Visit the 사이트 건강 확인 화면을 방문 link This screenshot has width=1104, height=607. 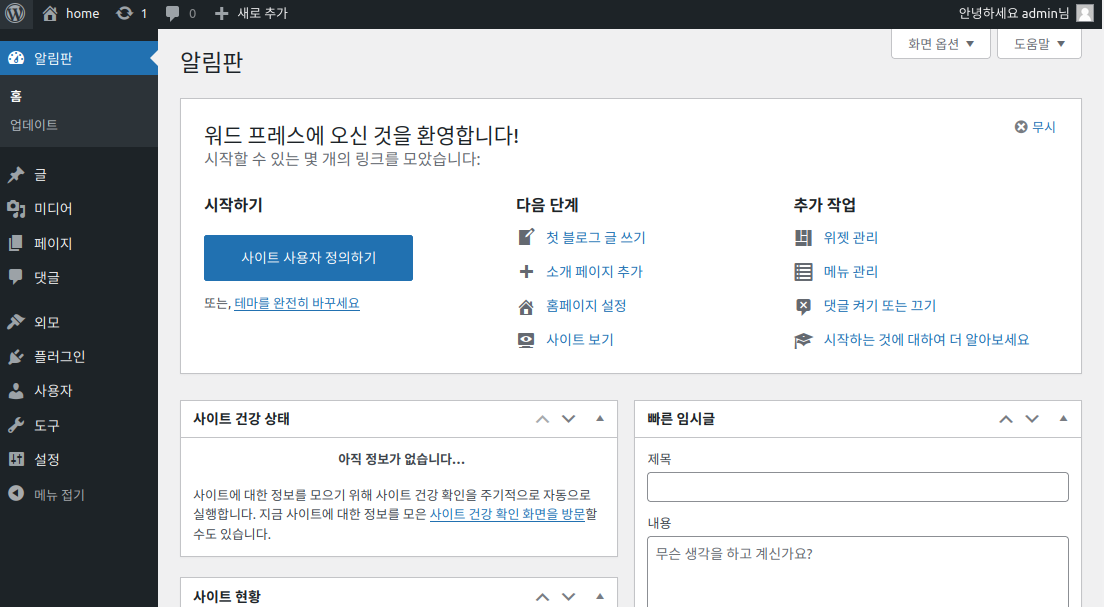[507, 514]
